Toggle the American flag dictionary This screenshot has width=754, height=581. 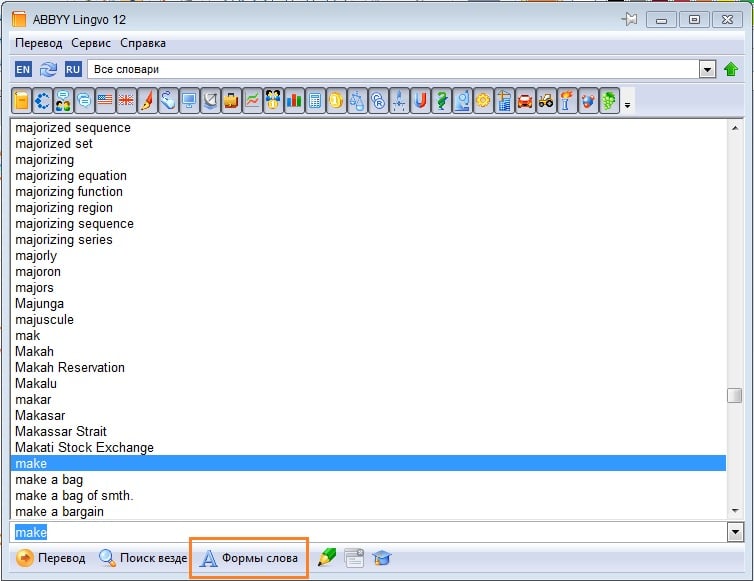[x=105, y=101]
